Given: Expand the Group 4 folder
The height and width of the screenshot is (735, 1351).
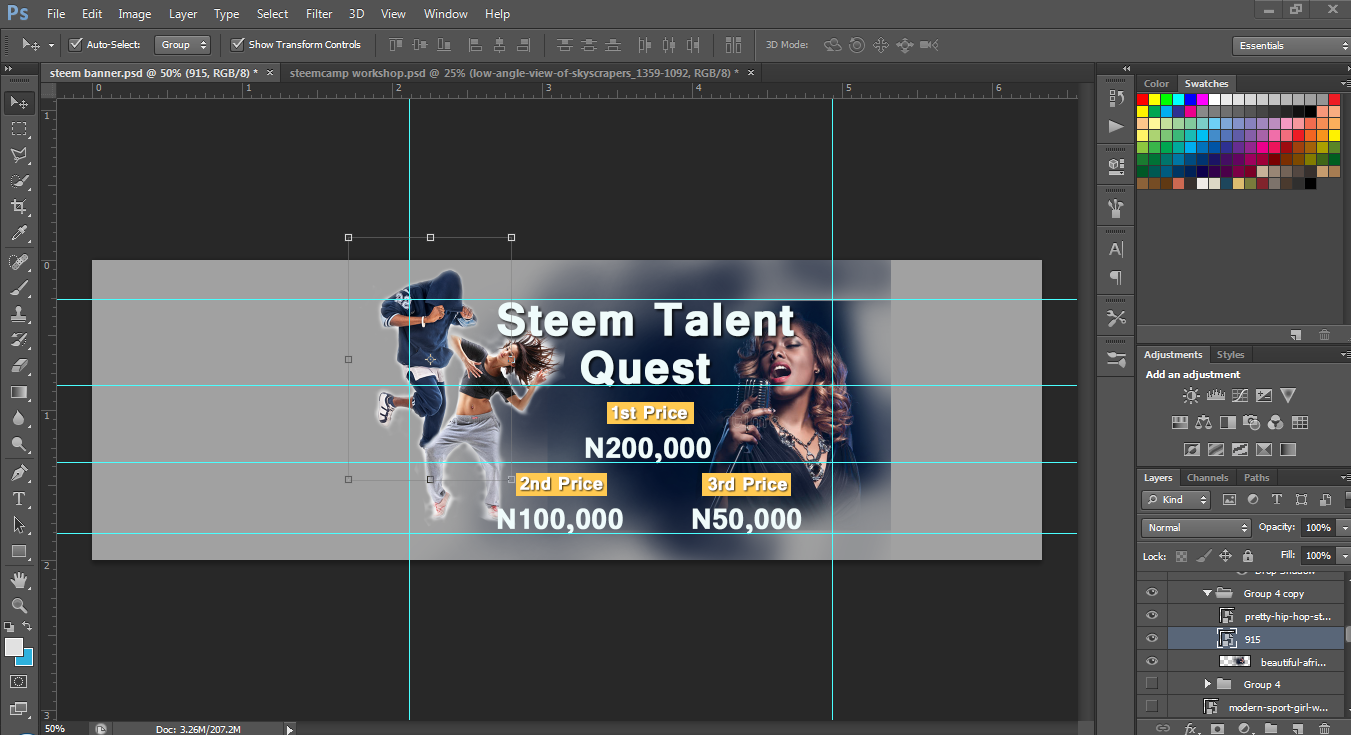Looking at the screenshot, I should click(1207, 684).
